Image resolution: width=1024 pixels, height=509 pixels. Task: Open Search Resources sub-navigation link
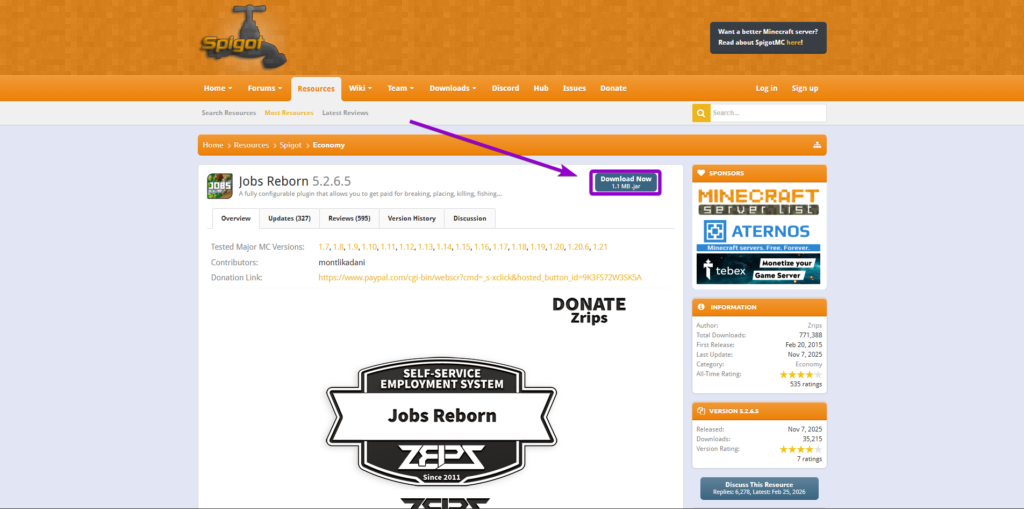(x=229, y=113)
